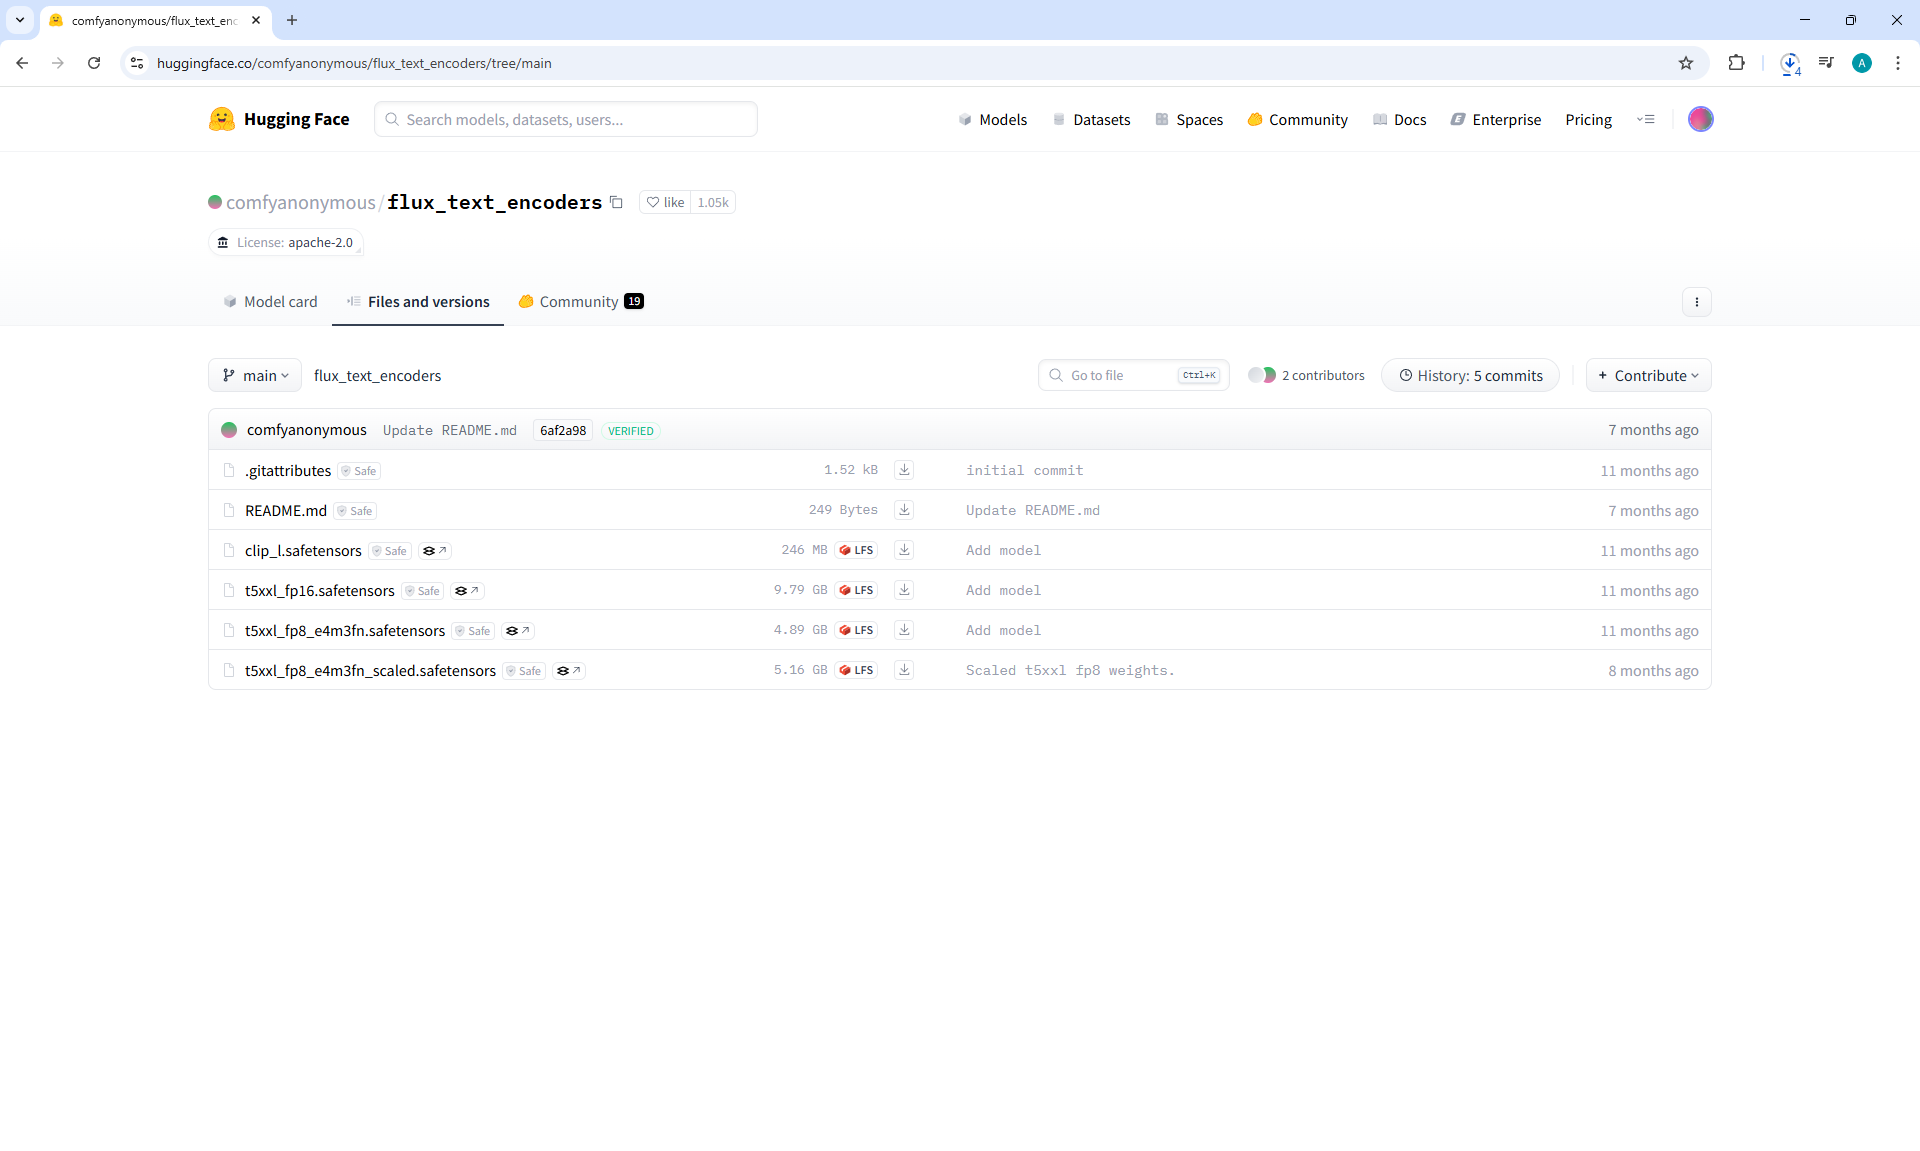
Task: Click download icon for clip_l.safetensors
Action: (x=904, y=550)
